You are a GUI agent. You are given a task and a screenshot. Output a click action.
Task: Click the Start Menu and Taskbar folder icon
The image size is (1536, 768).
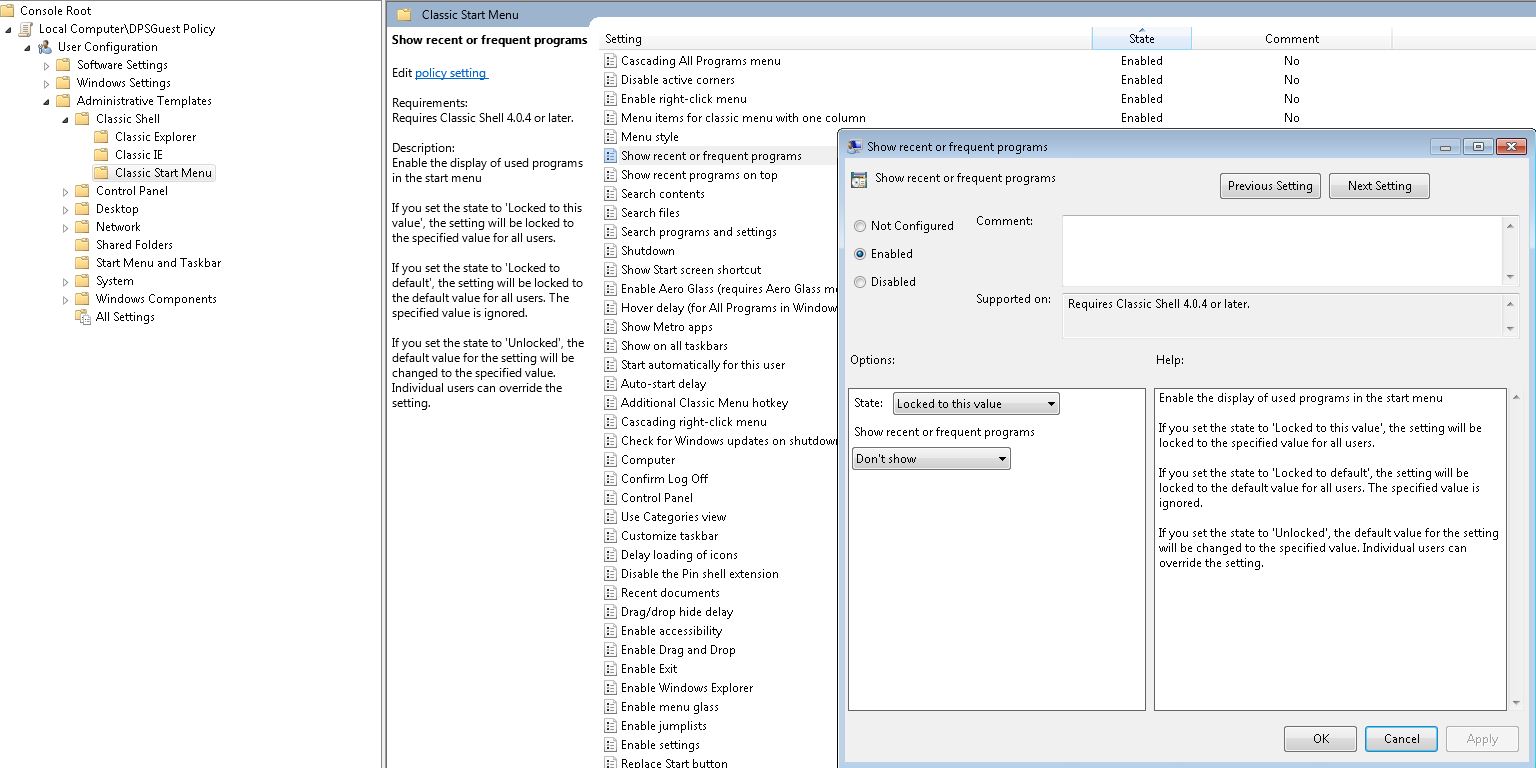82,263
